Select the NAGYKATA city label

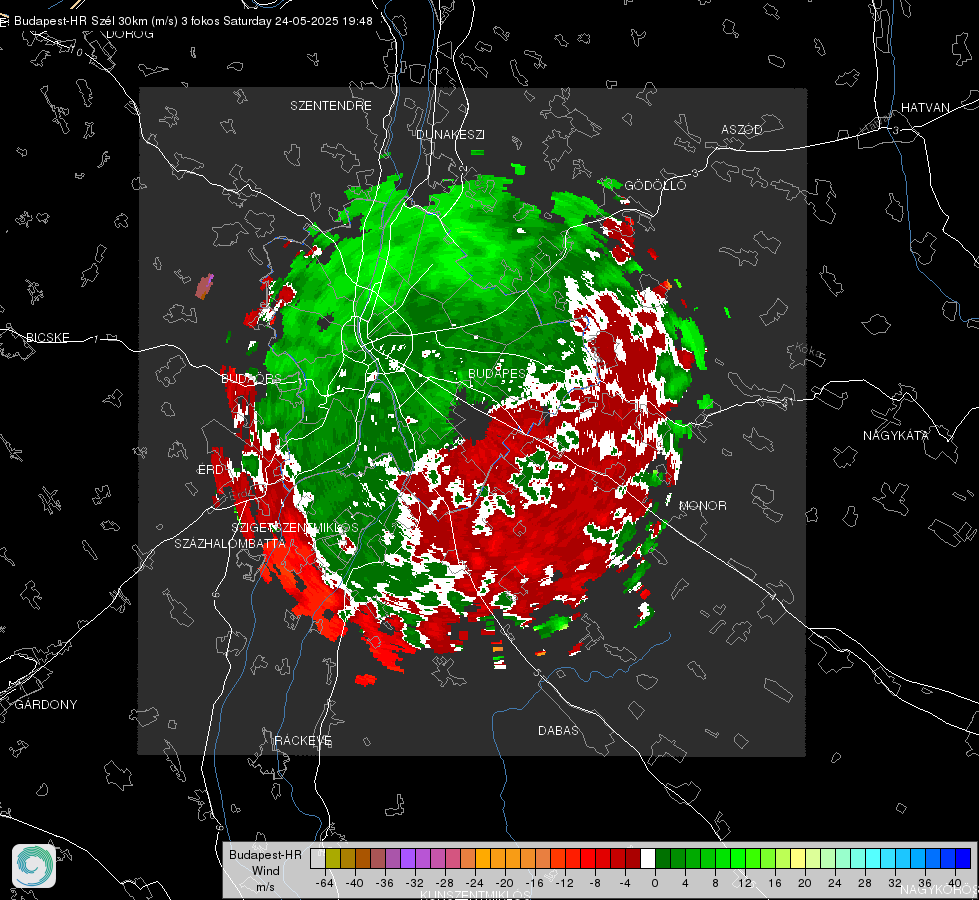896,435
